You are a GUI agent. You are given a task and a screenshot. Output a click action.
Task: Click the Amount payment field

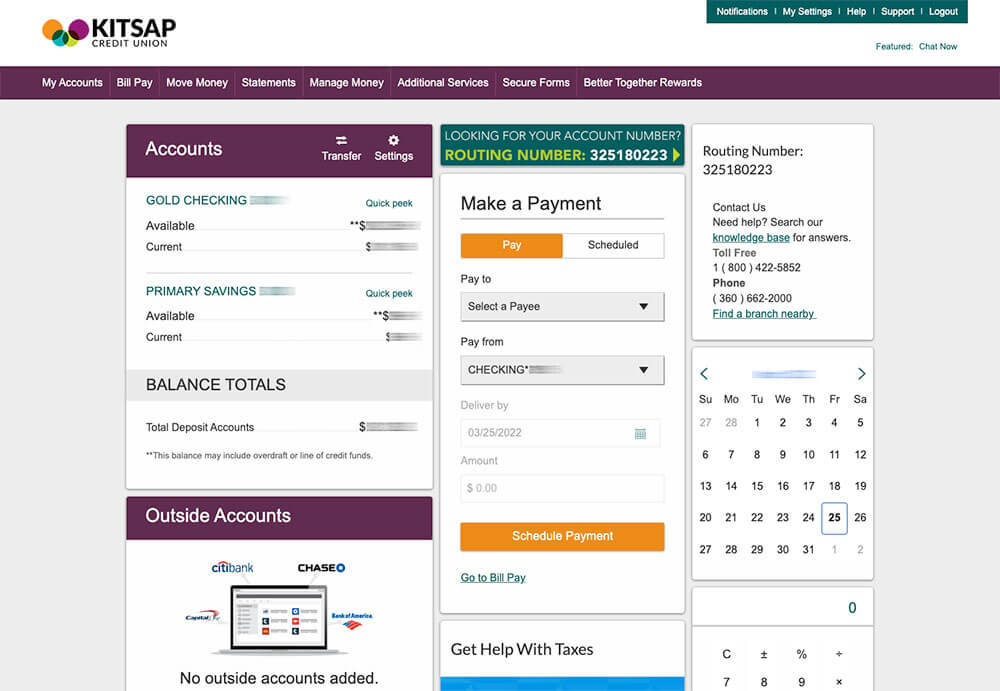[x=561, y=488]
